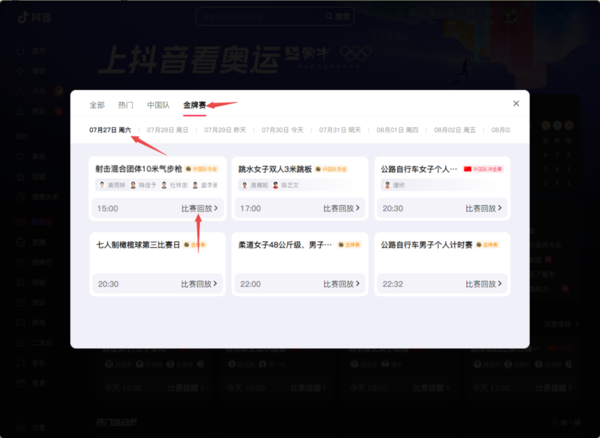The height and width of the screenshot is (438, 600).
Task: Switch to the 全部 tab
Action: click(x=97, y=105)
